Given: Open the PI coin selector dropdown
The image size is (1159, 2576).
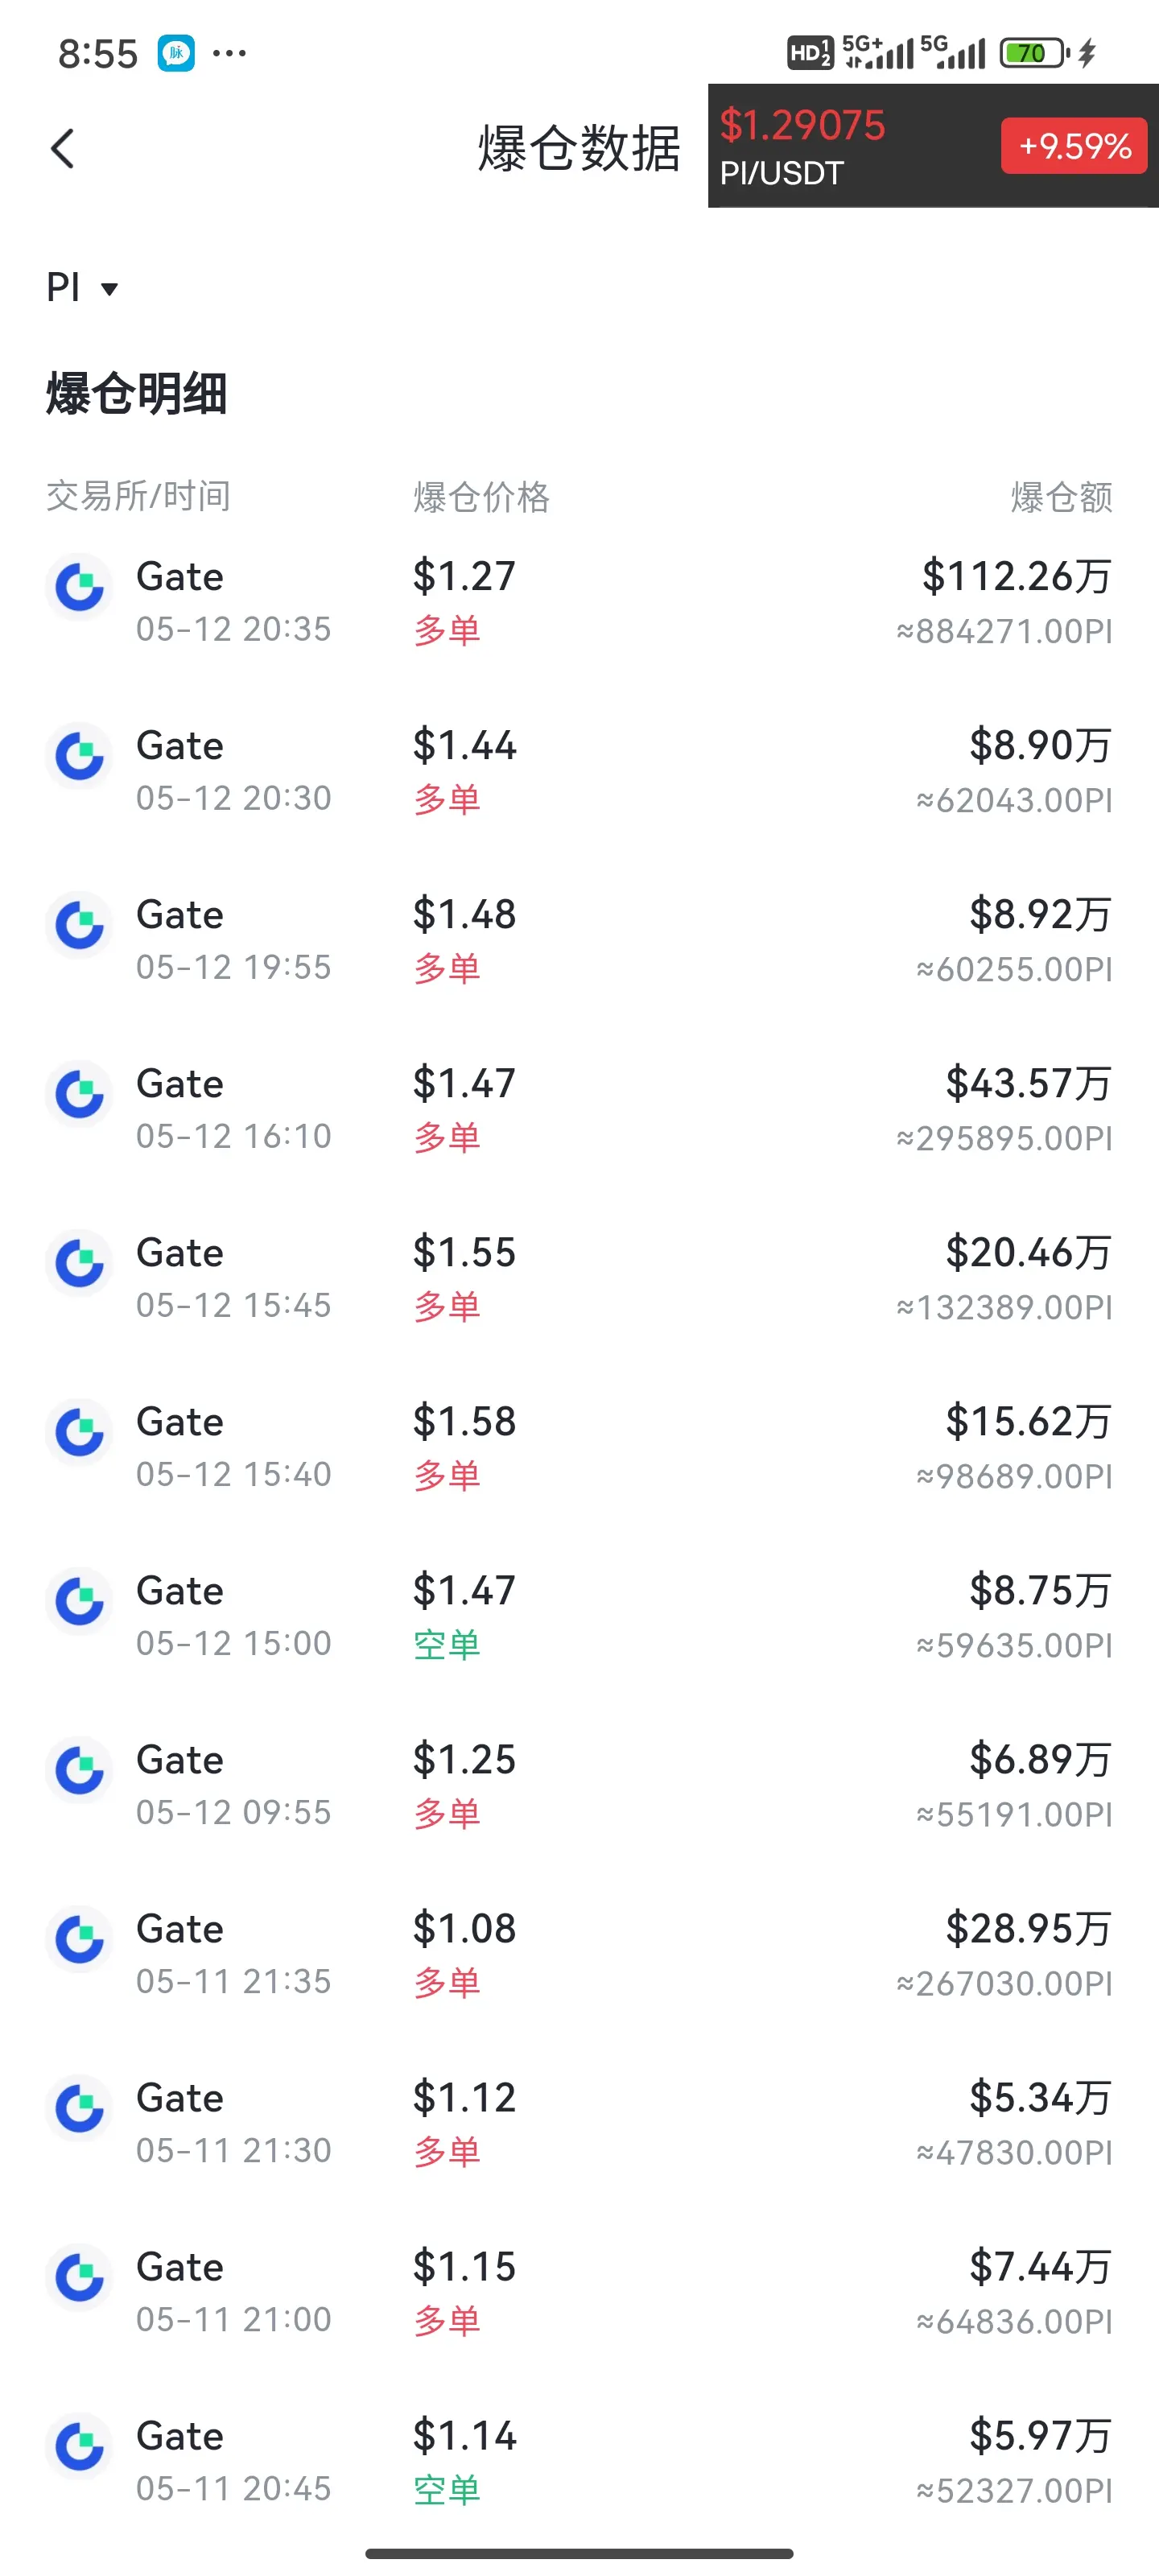Looking at the screenshot, I should tap(83, 288).
